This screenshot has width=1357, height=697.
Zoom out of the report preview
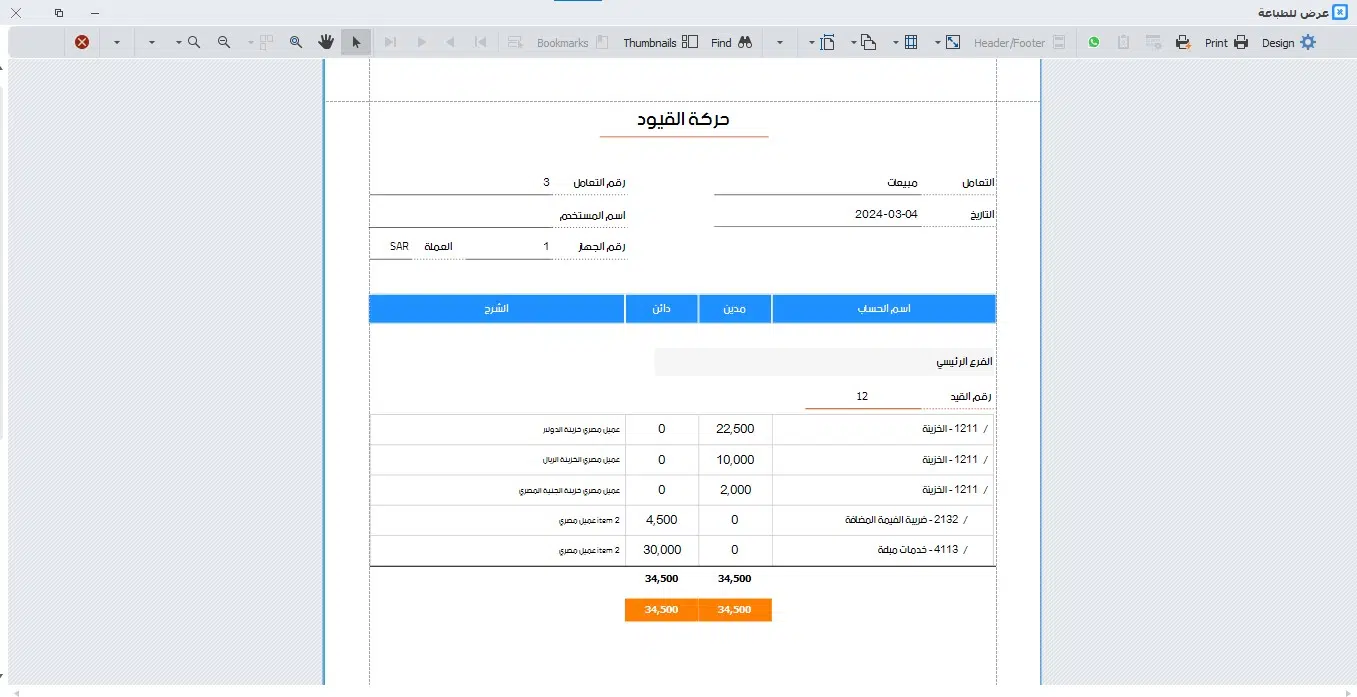(x=222, y=42)
